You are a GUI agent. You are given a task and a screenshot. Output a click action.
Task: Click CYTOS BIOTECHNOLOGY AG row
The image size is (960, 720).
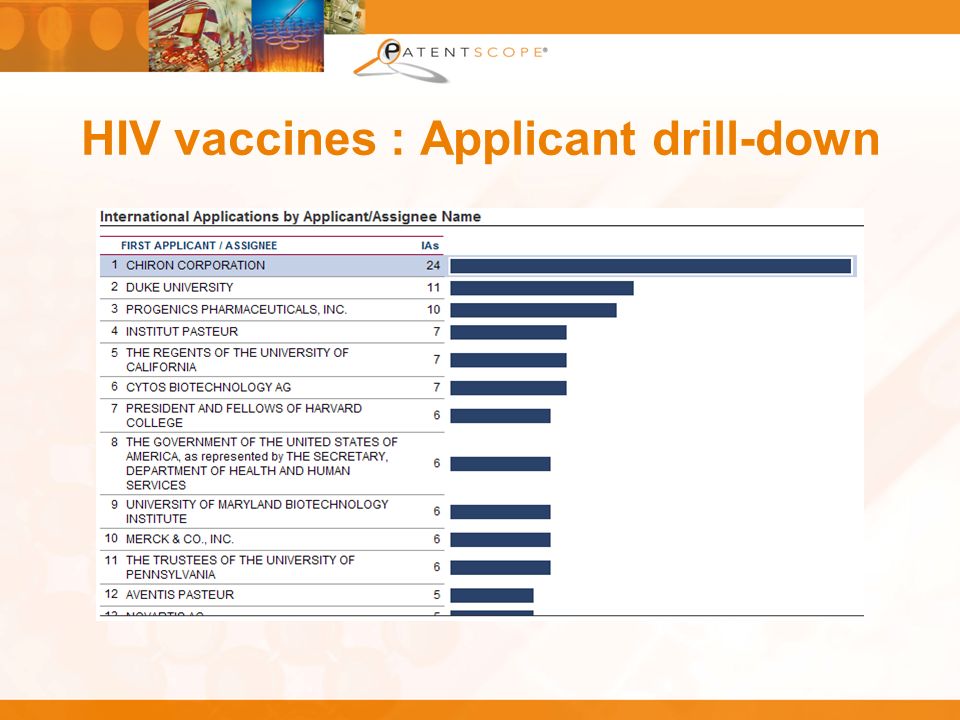tap(272, 388)
